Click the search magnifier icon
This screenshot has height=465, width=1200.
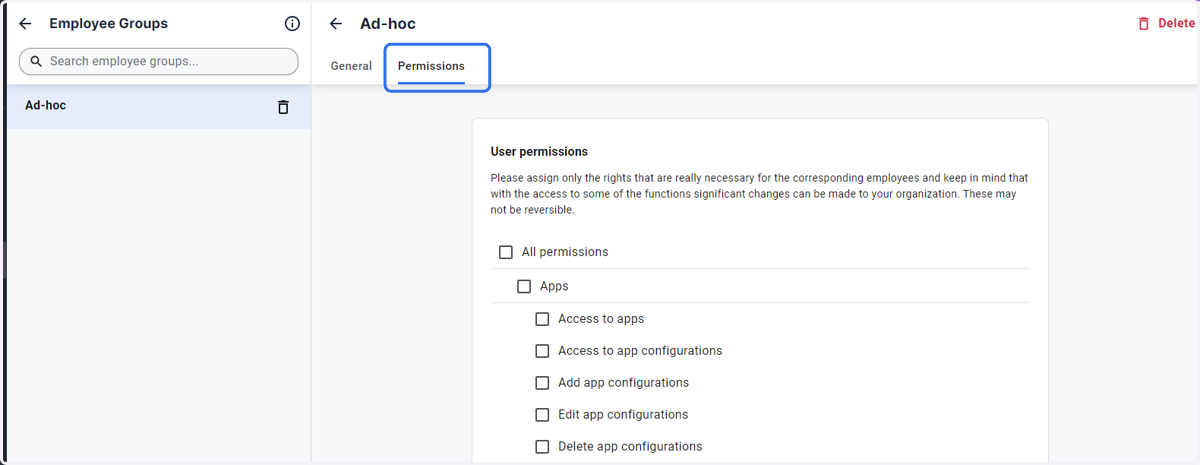coord(36,61)
